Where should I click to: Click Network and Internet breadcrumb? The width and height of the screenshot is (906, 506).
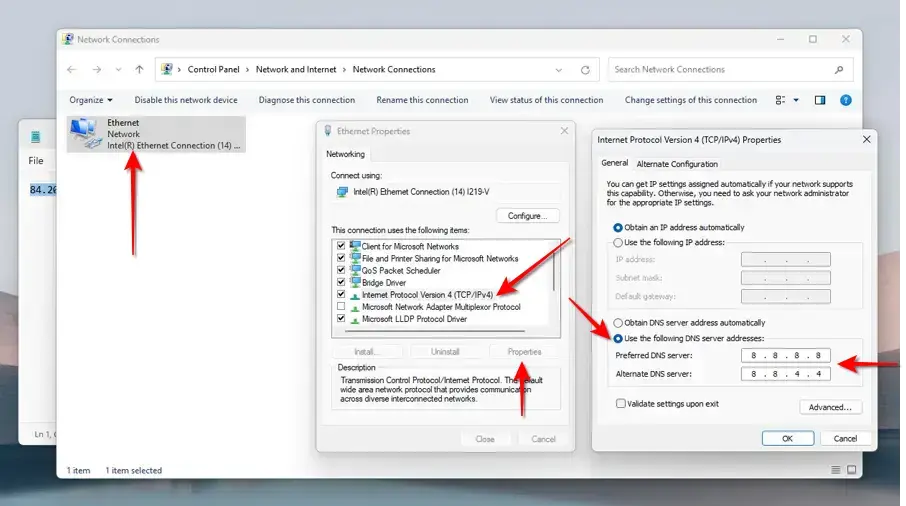296,69
